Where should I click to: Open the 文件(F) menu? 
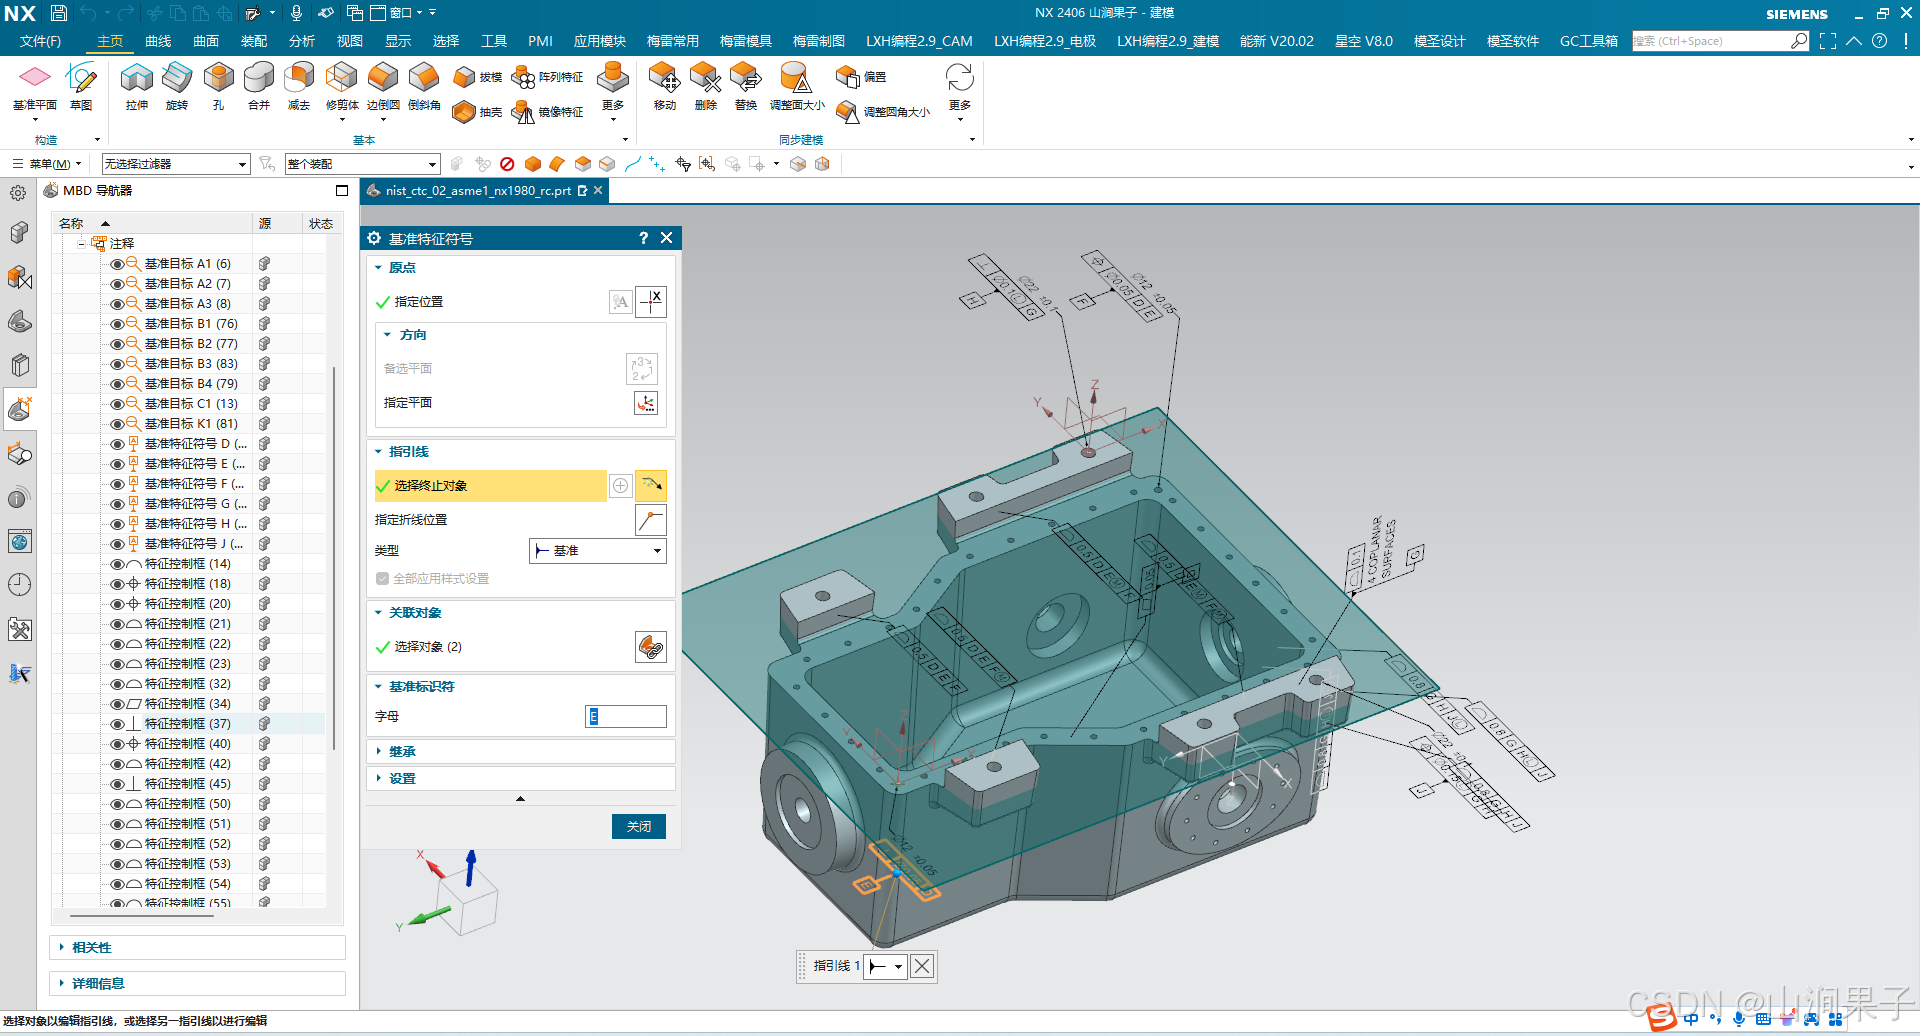pos(40,41)
